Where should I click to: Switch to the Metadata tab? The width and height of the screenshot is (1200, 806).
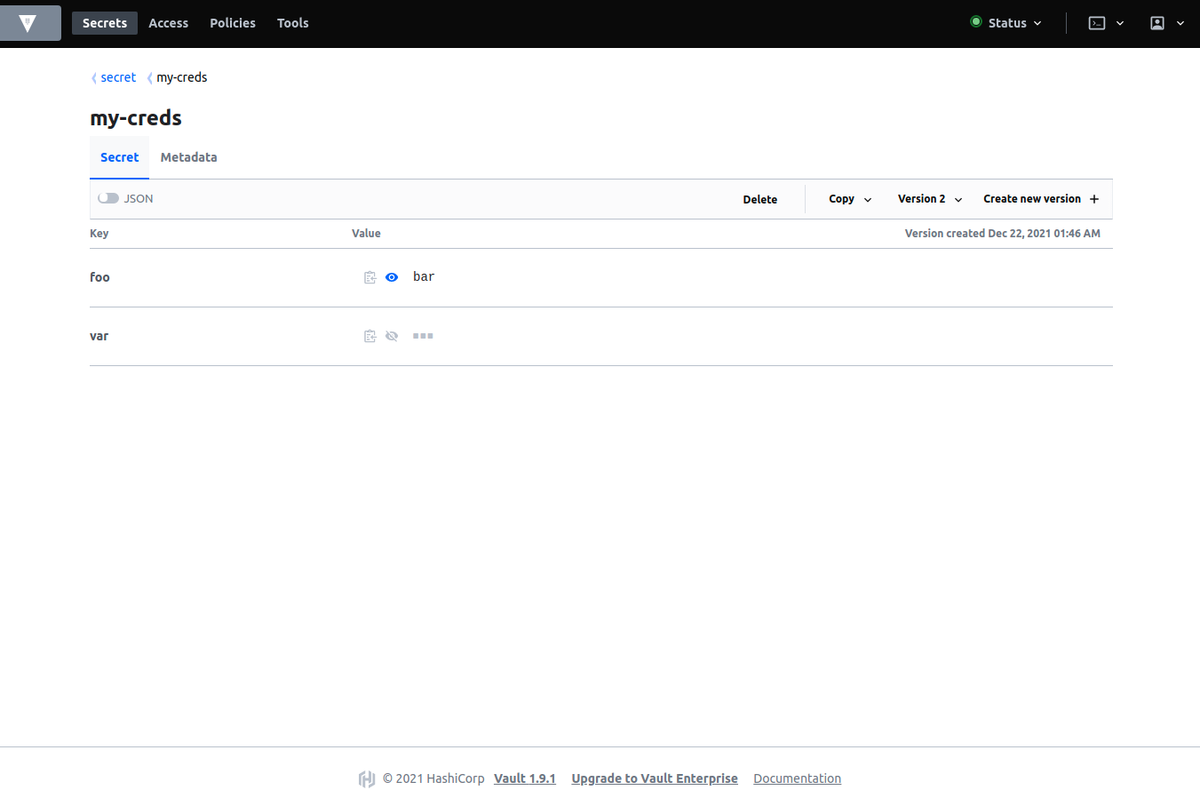(189, 157)
